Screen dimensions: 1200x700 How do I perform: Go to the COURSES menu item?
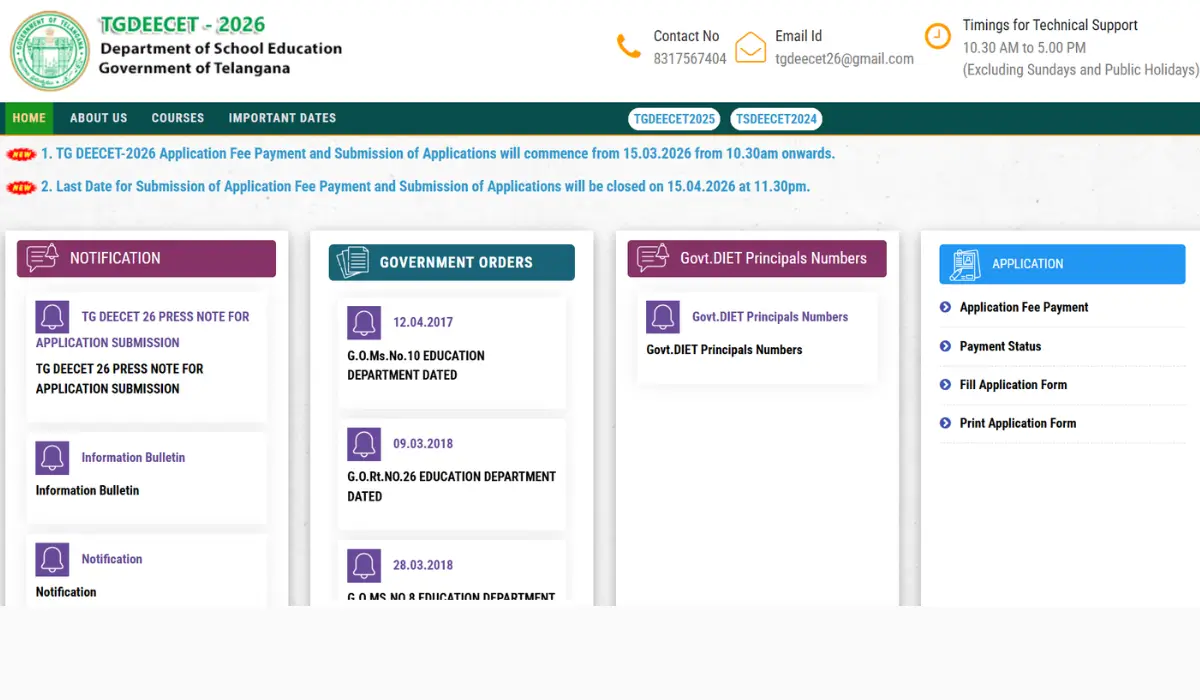178,118
